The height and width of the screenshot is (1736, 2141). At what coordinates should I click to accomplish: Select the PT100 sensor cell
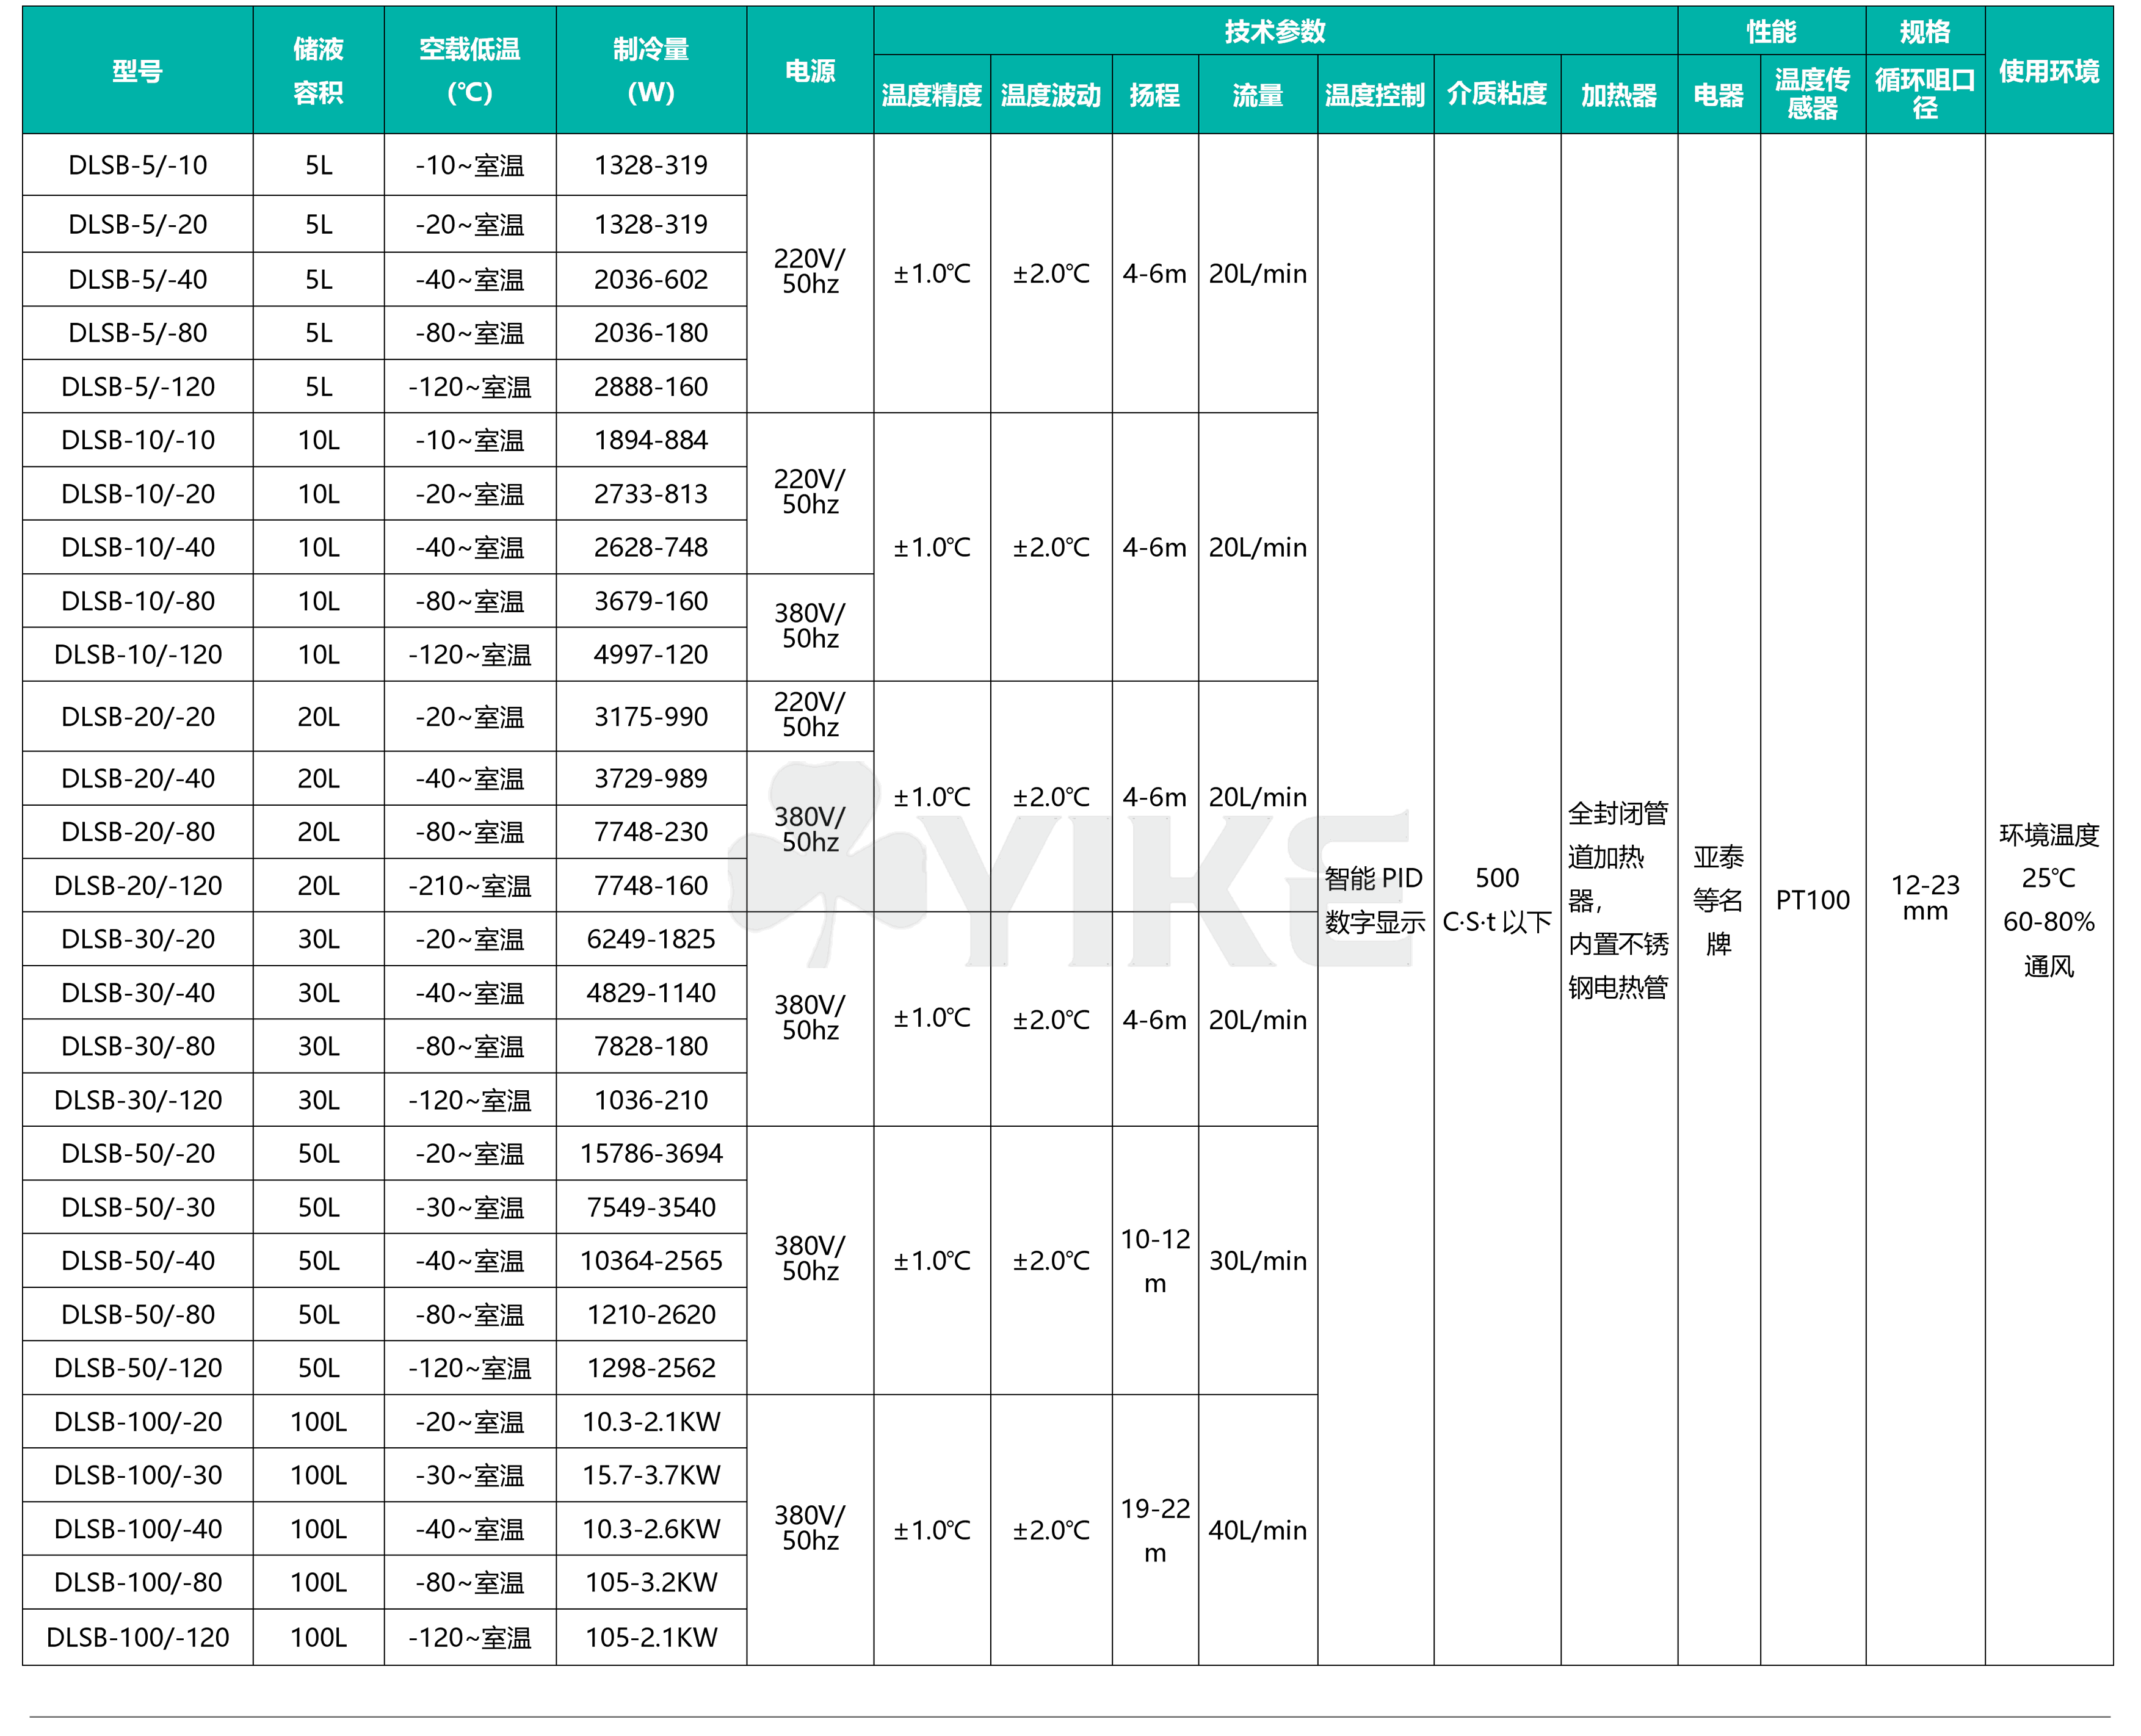pyautogui.click(x=1812, y=900)
